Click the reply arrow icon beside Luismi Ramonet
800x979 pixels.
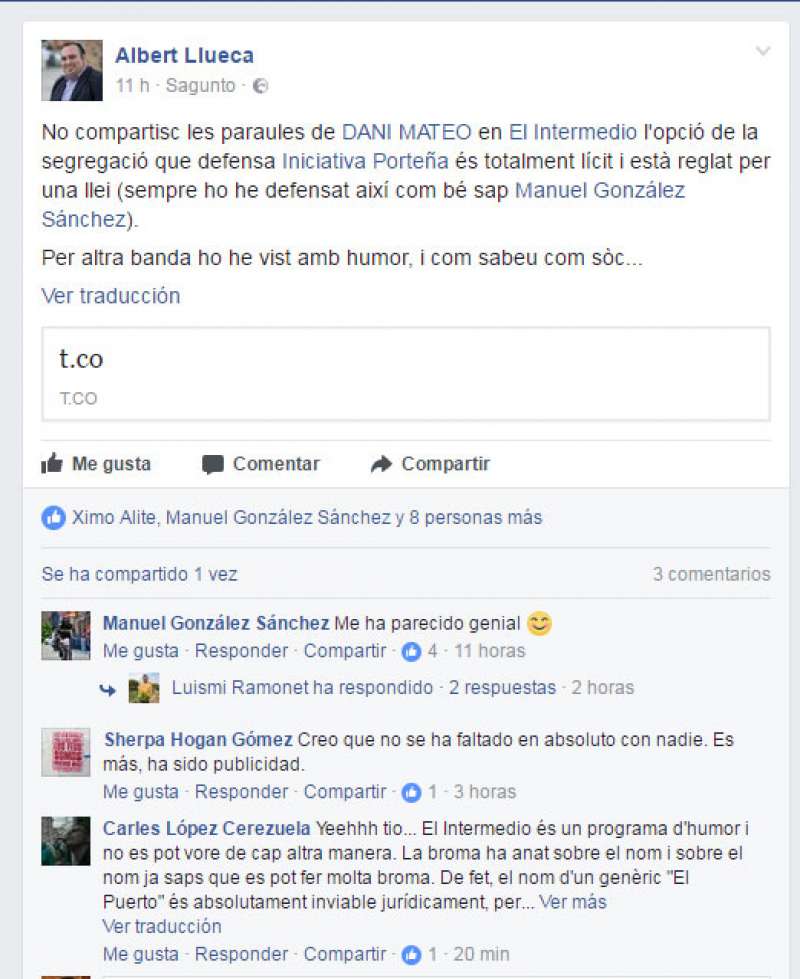tap(107, 689)
